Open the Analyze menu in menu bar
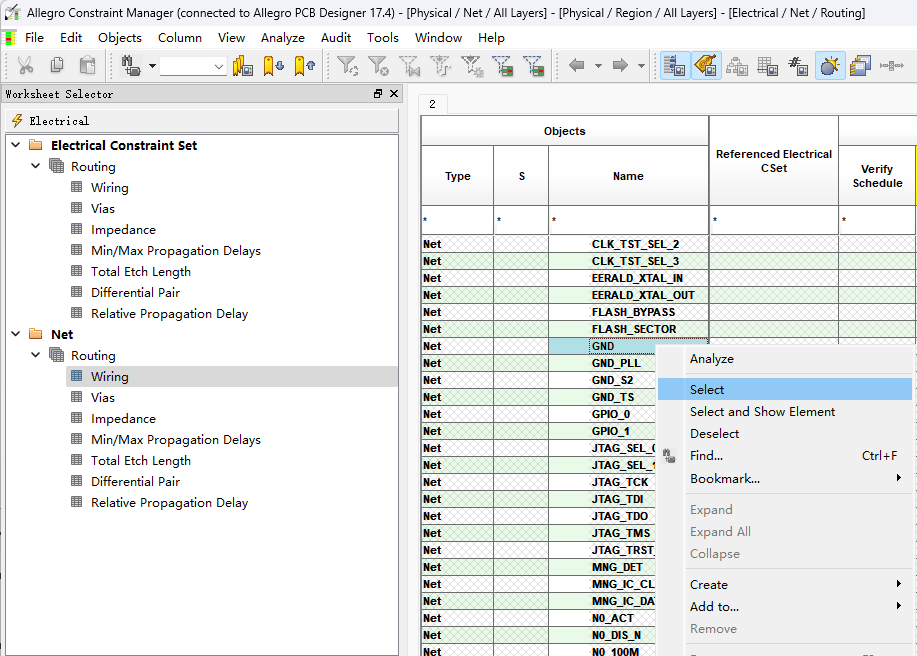Screen dimensions: 917x656 282,37
